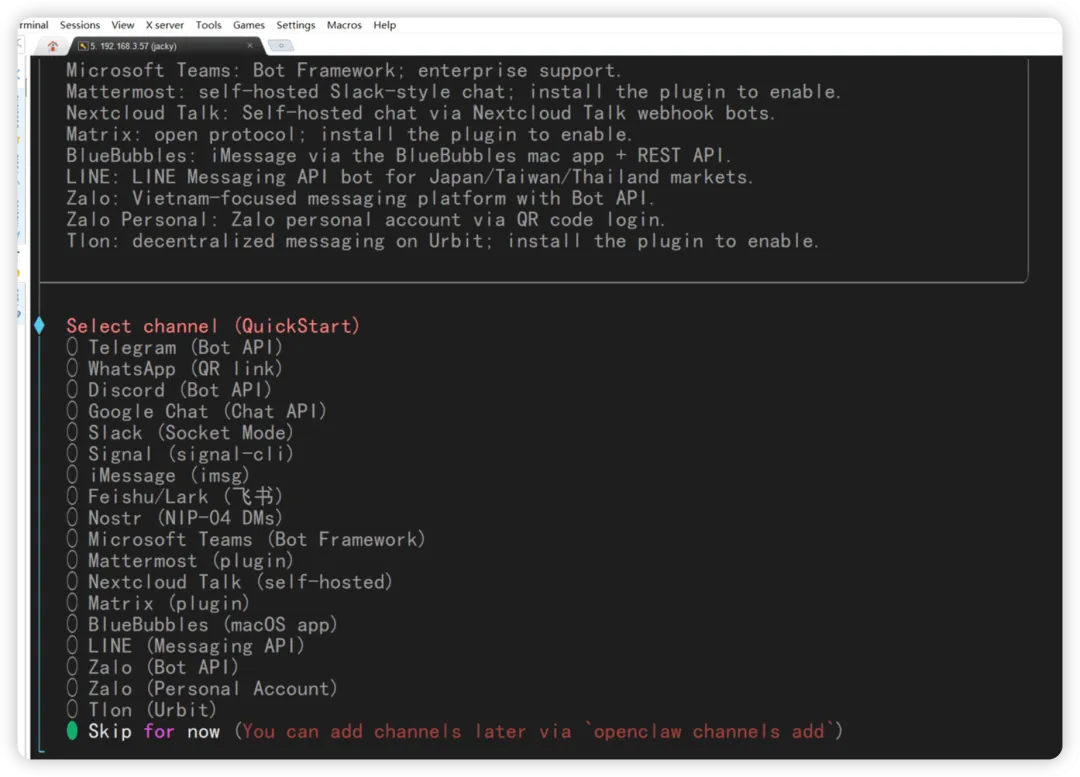
Task: Click the BlueBubbles: iMessage description line
Action: click(x=399, y=156)
